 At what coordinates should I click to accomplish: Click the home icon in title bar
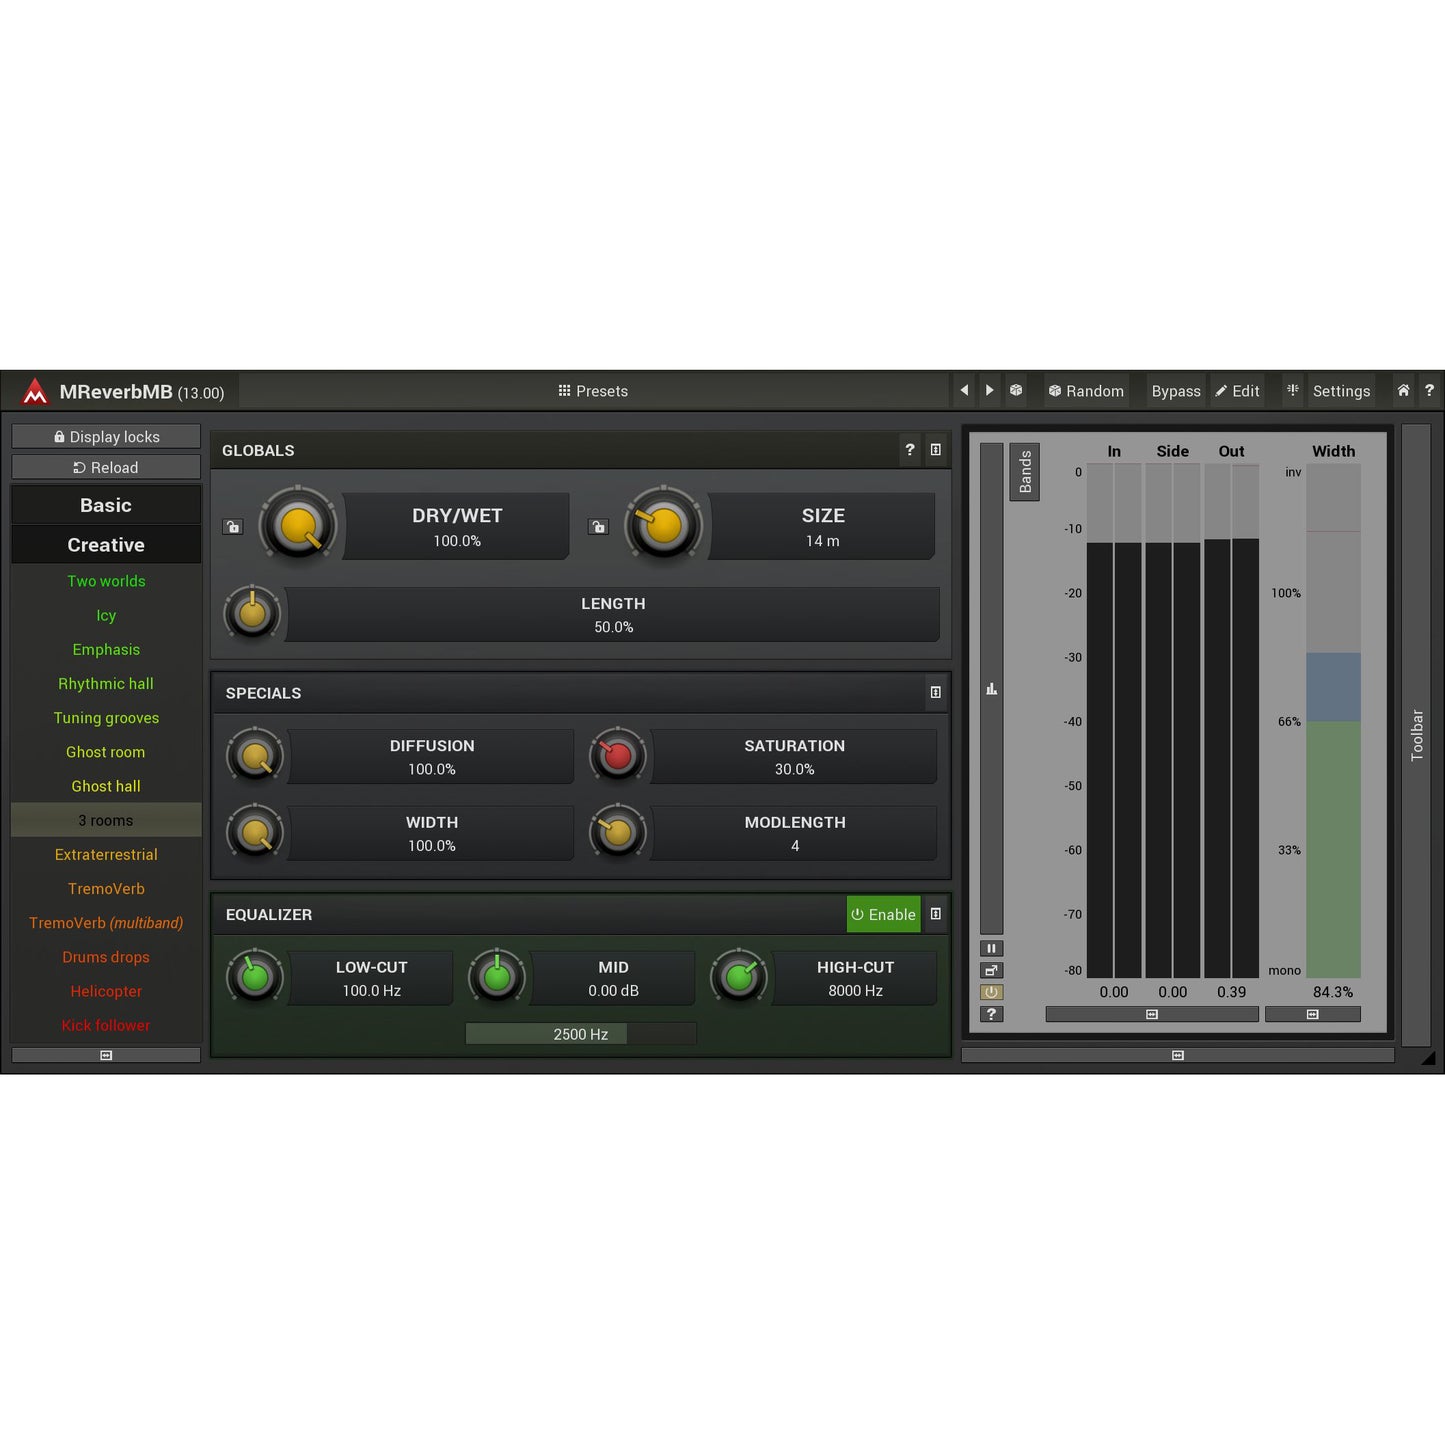coord(1403,391)
